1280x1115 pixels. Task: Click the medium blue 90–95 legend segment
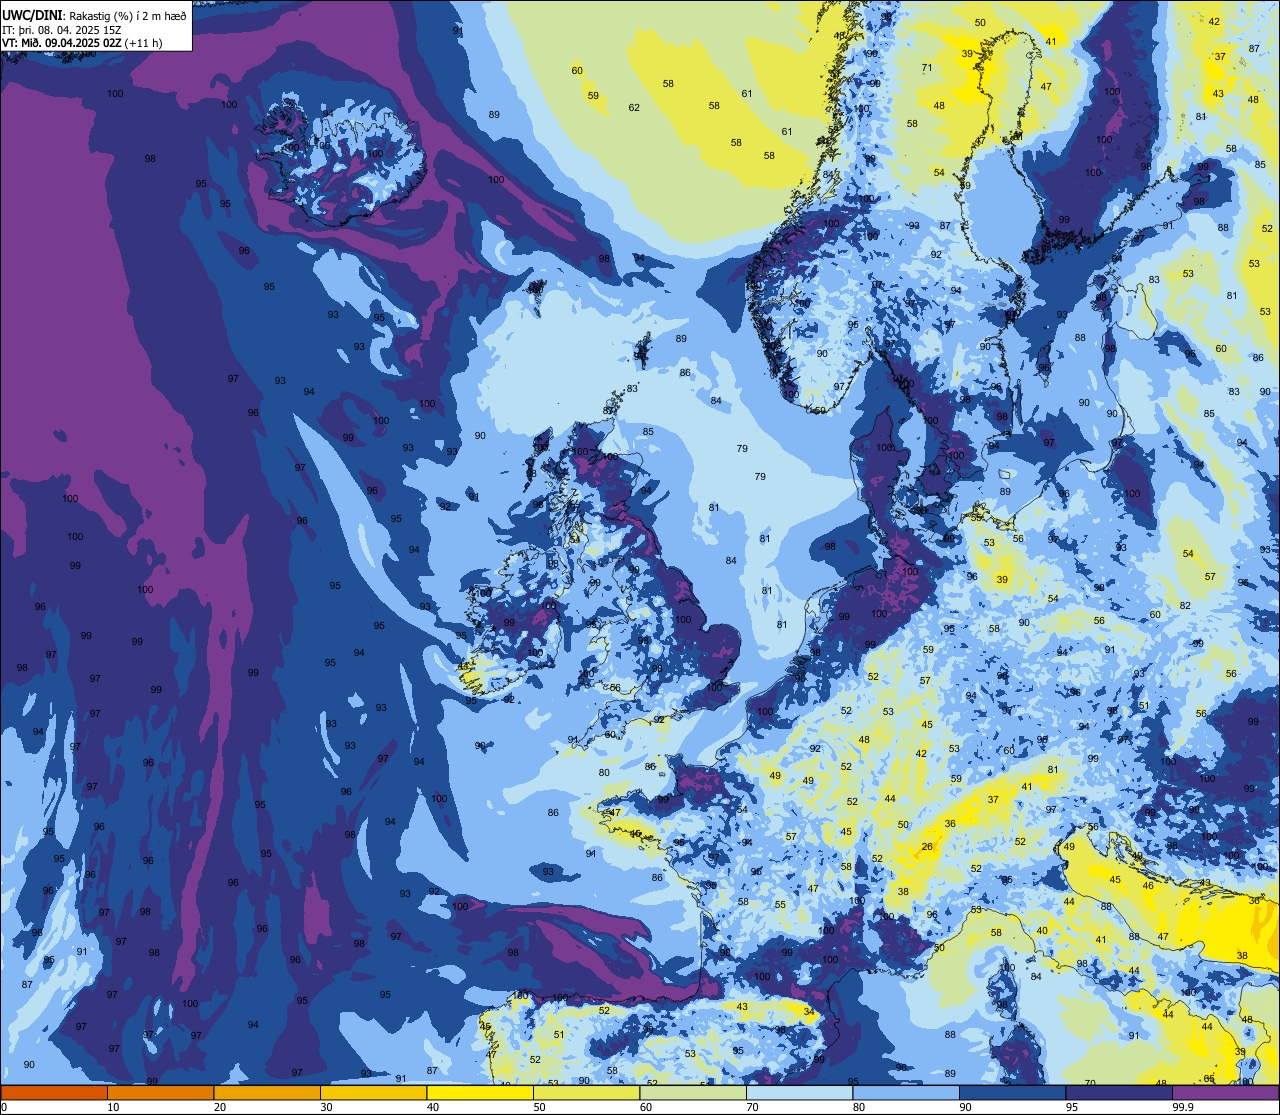click(1012, 1093)
